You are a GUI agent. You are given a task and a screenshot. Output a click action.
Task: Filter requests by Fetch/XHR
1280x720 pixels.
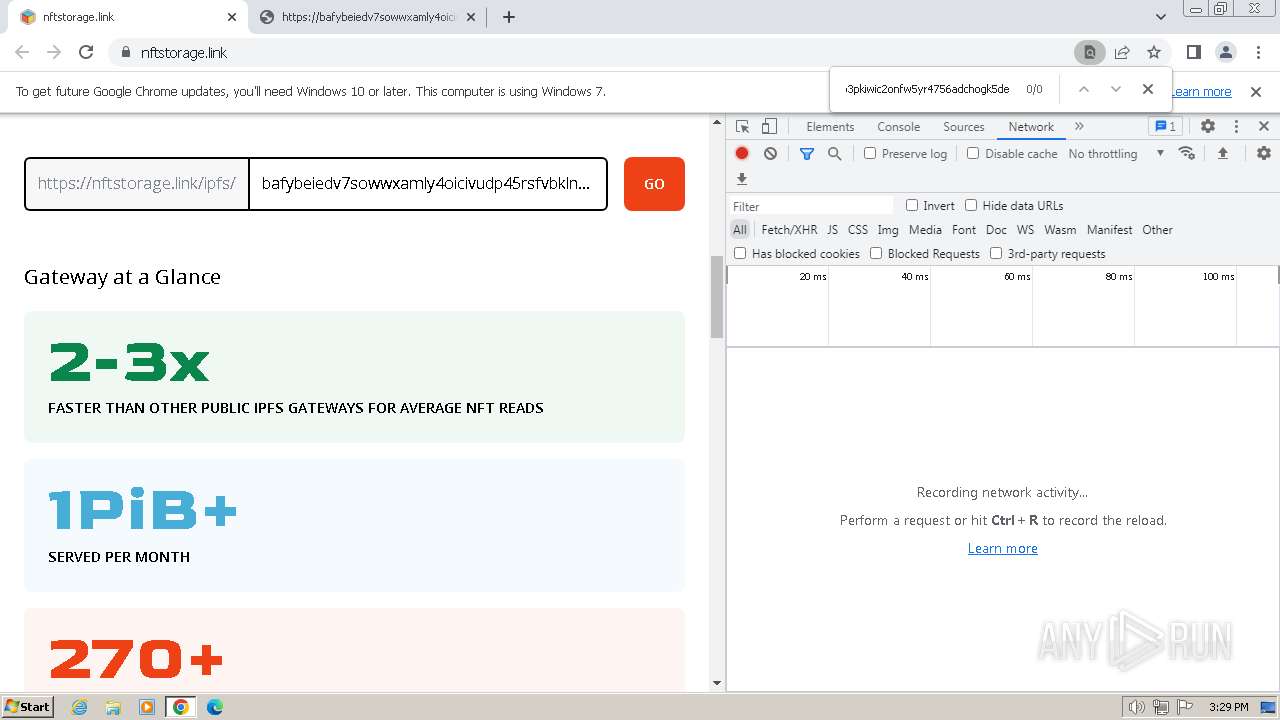[789, 230]
